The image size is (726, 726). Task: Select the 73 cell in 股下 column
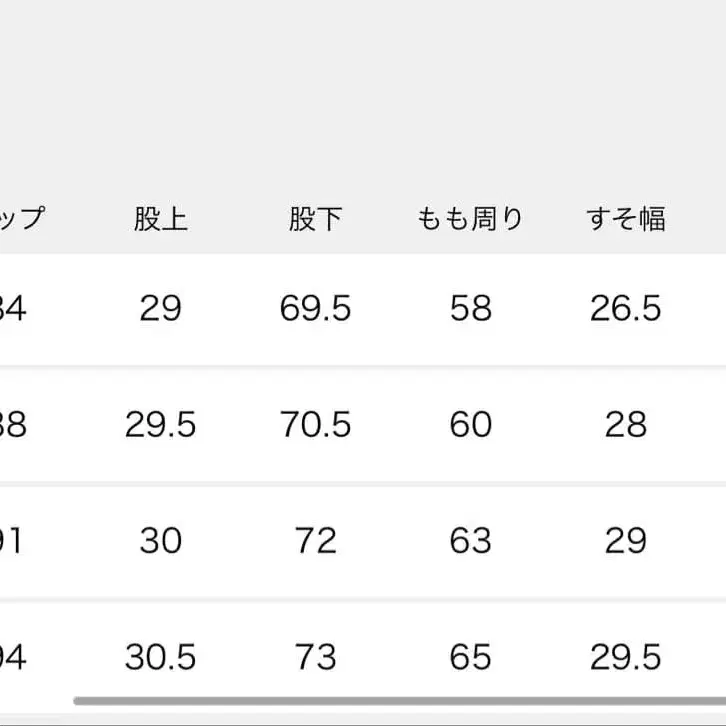point(315,657)
